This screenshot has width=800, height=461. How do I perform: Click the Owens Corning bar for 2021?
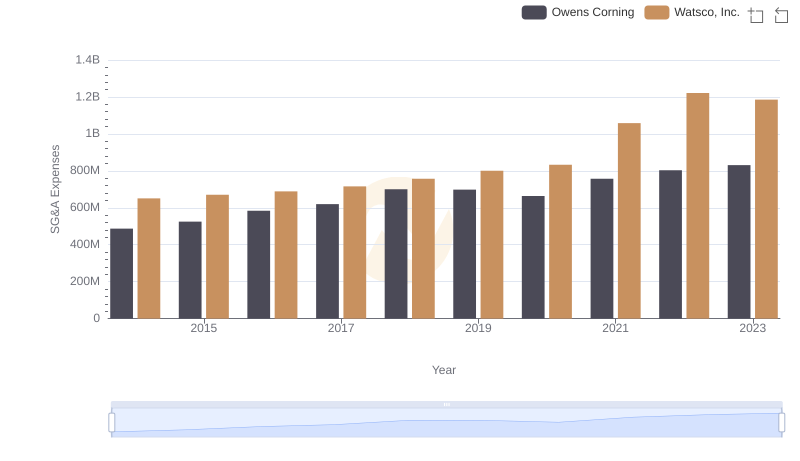(602, 249)
